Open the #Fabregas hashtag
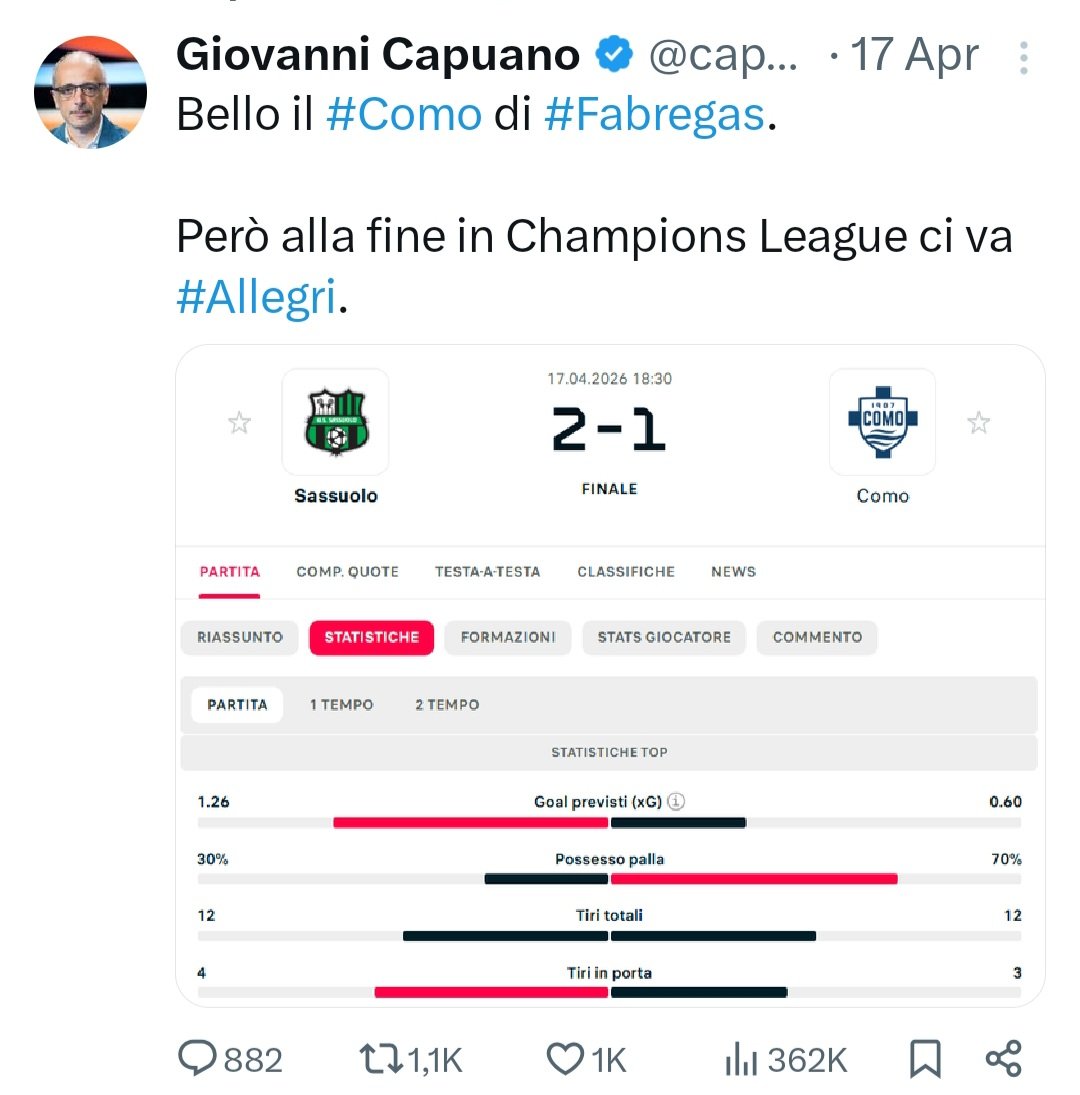The height and width of the screenshot is (1095, 1080). (654, 115)
